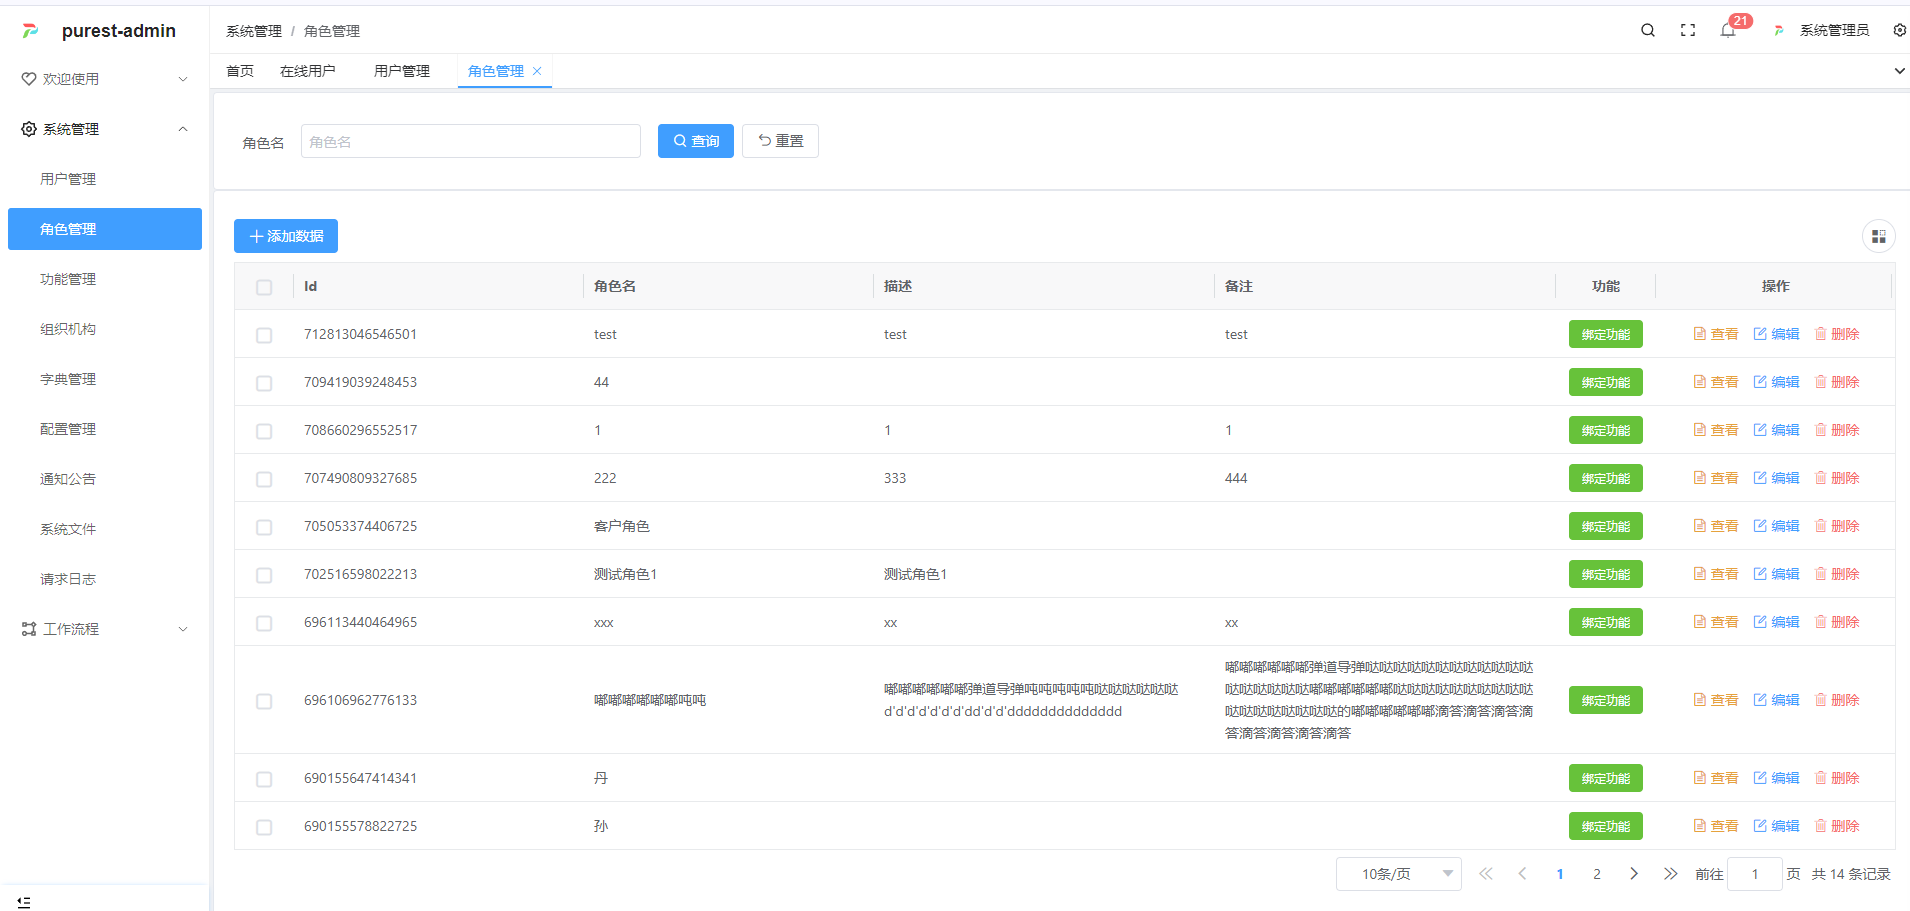
Task: Click the column layout grid icon above table
Action: 1878,237
